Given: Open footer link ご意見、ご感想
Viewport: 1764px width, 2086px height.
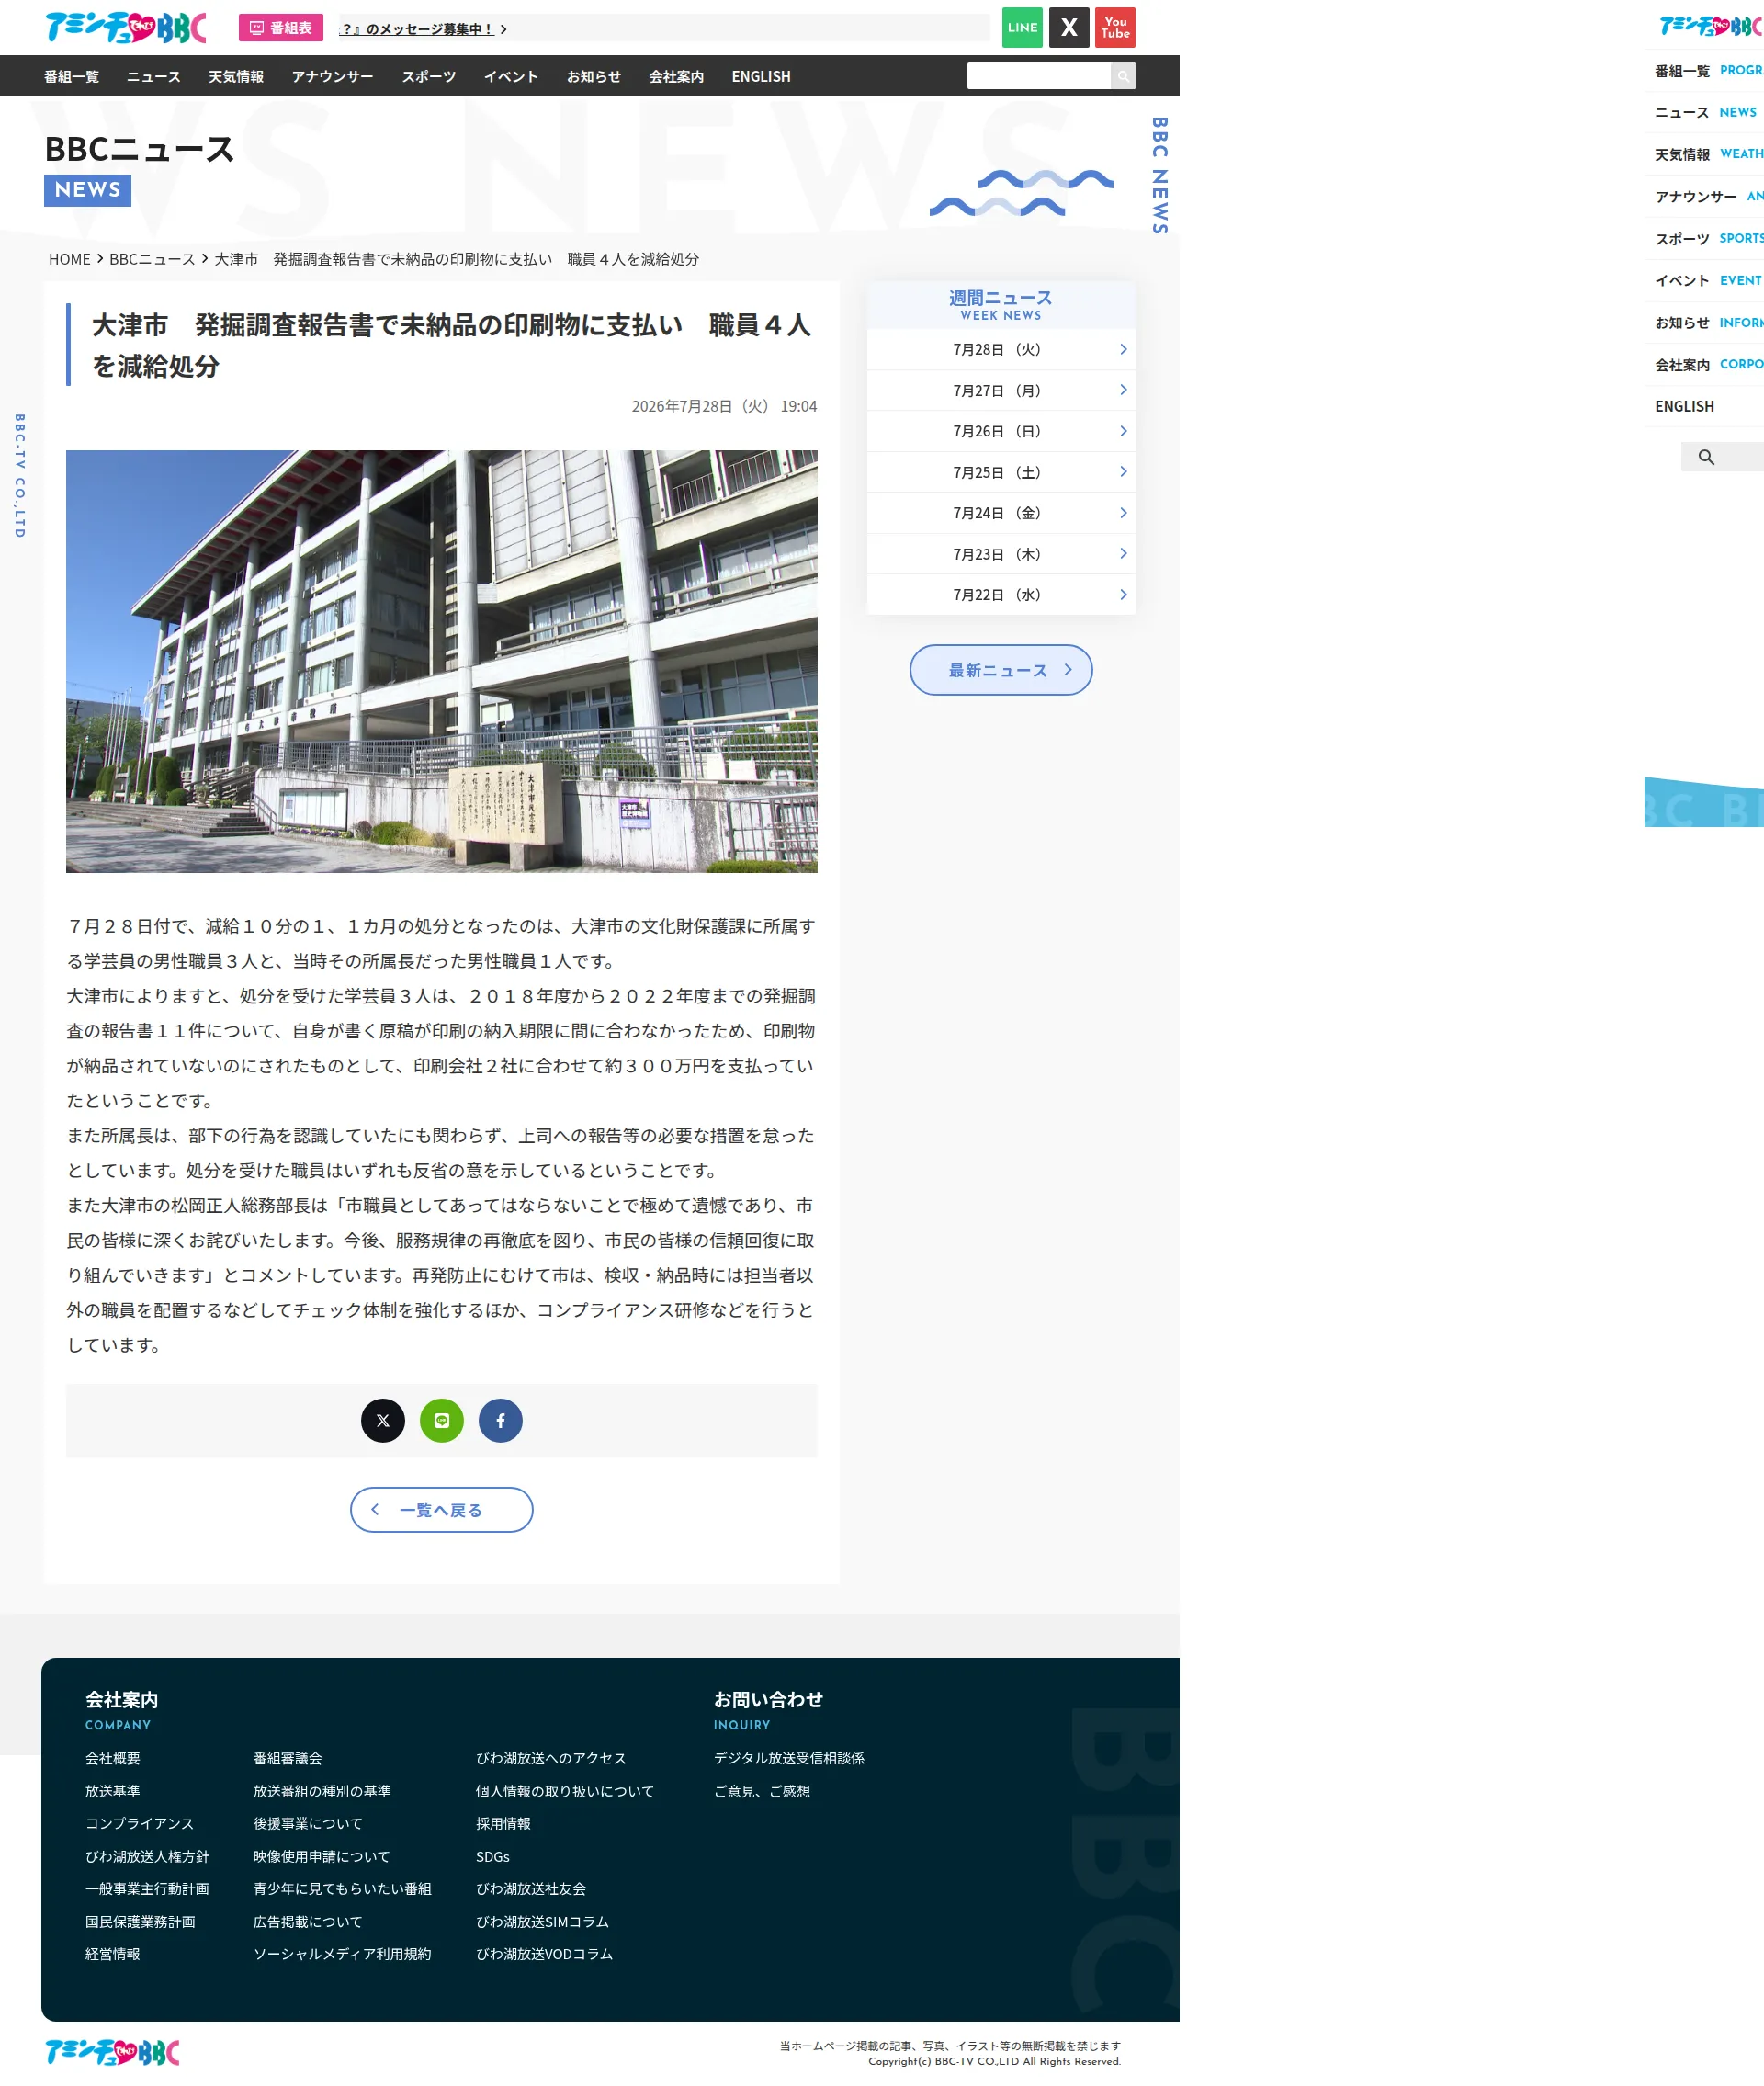Looking at the screenshot, I should pos(762,1791).
